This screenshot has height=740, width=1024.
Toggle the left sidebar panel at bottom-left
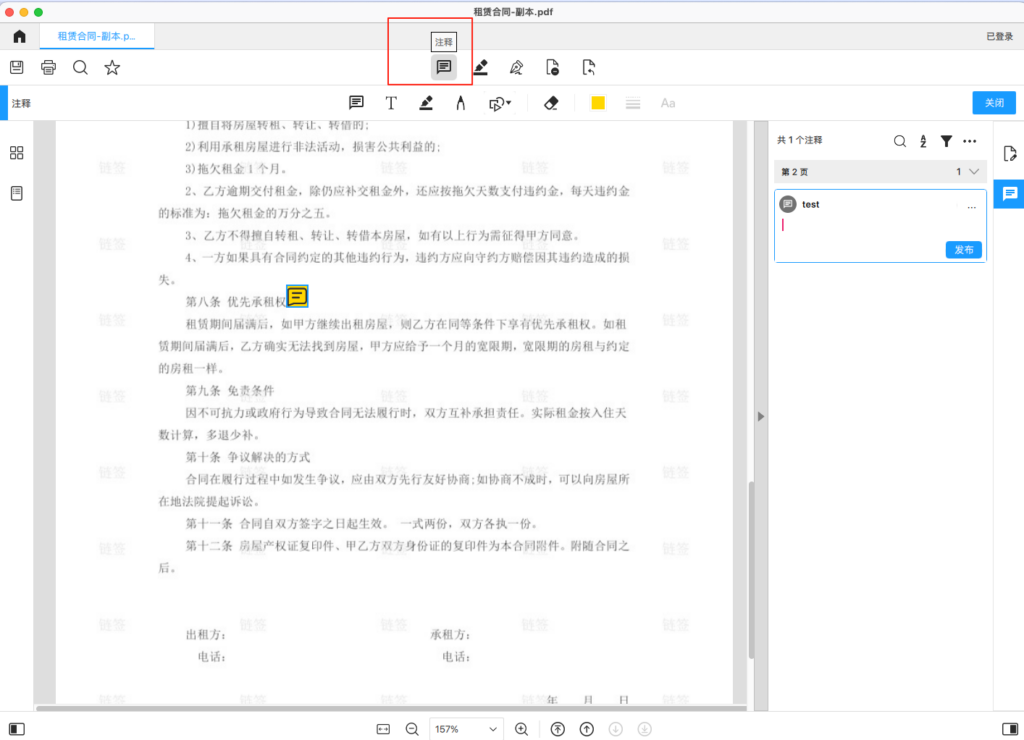click(x=17, y=729)
